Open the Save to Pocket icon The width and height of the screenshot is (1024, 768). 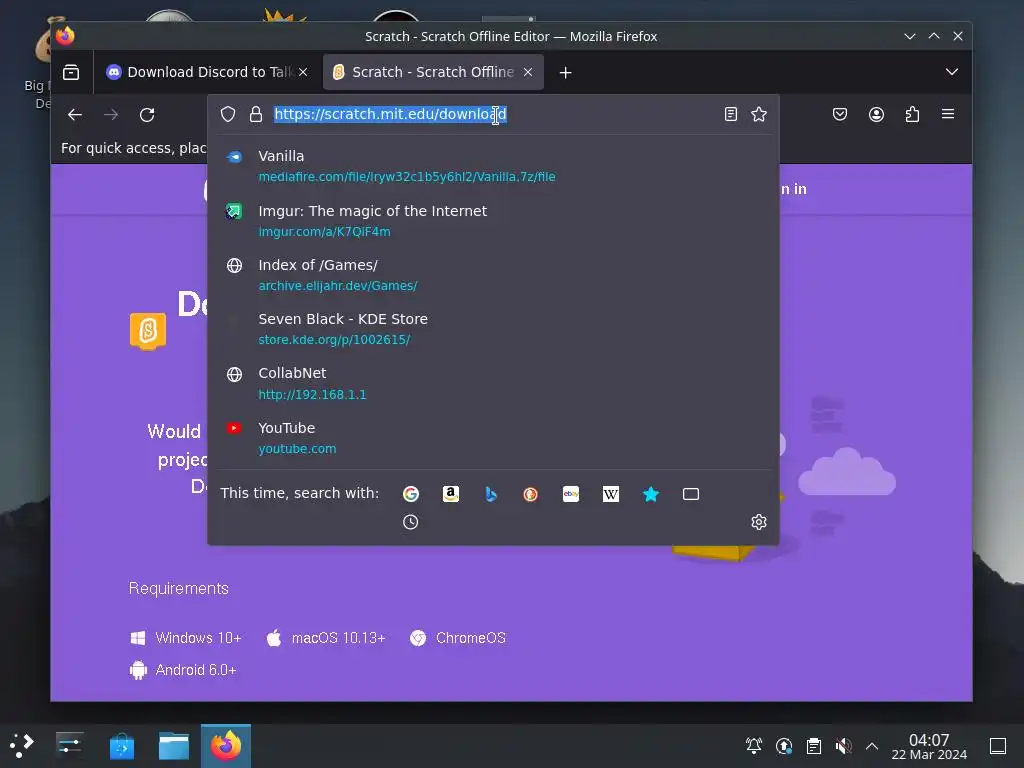click(840, 114)
